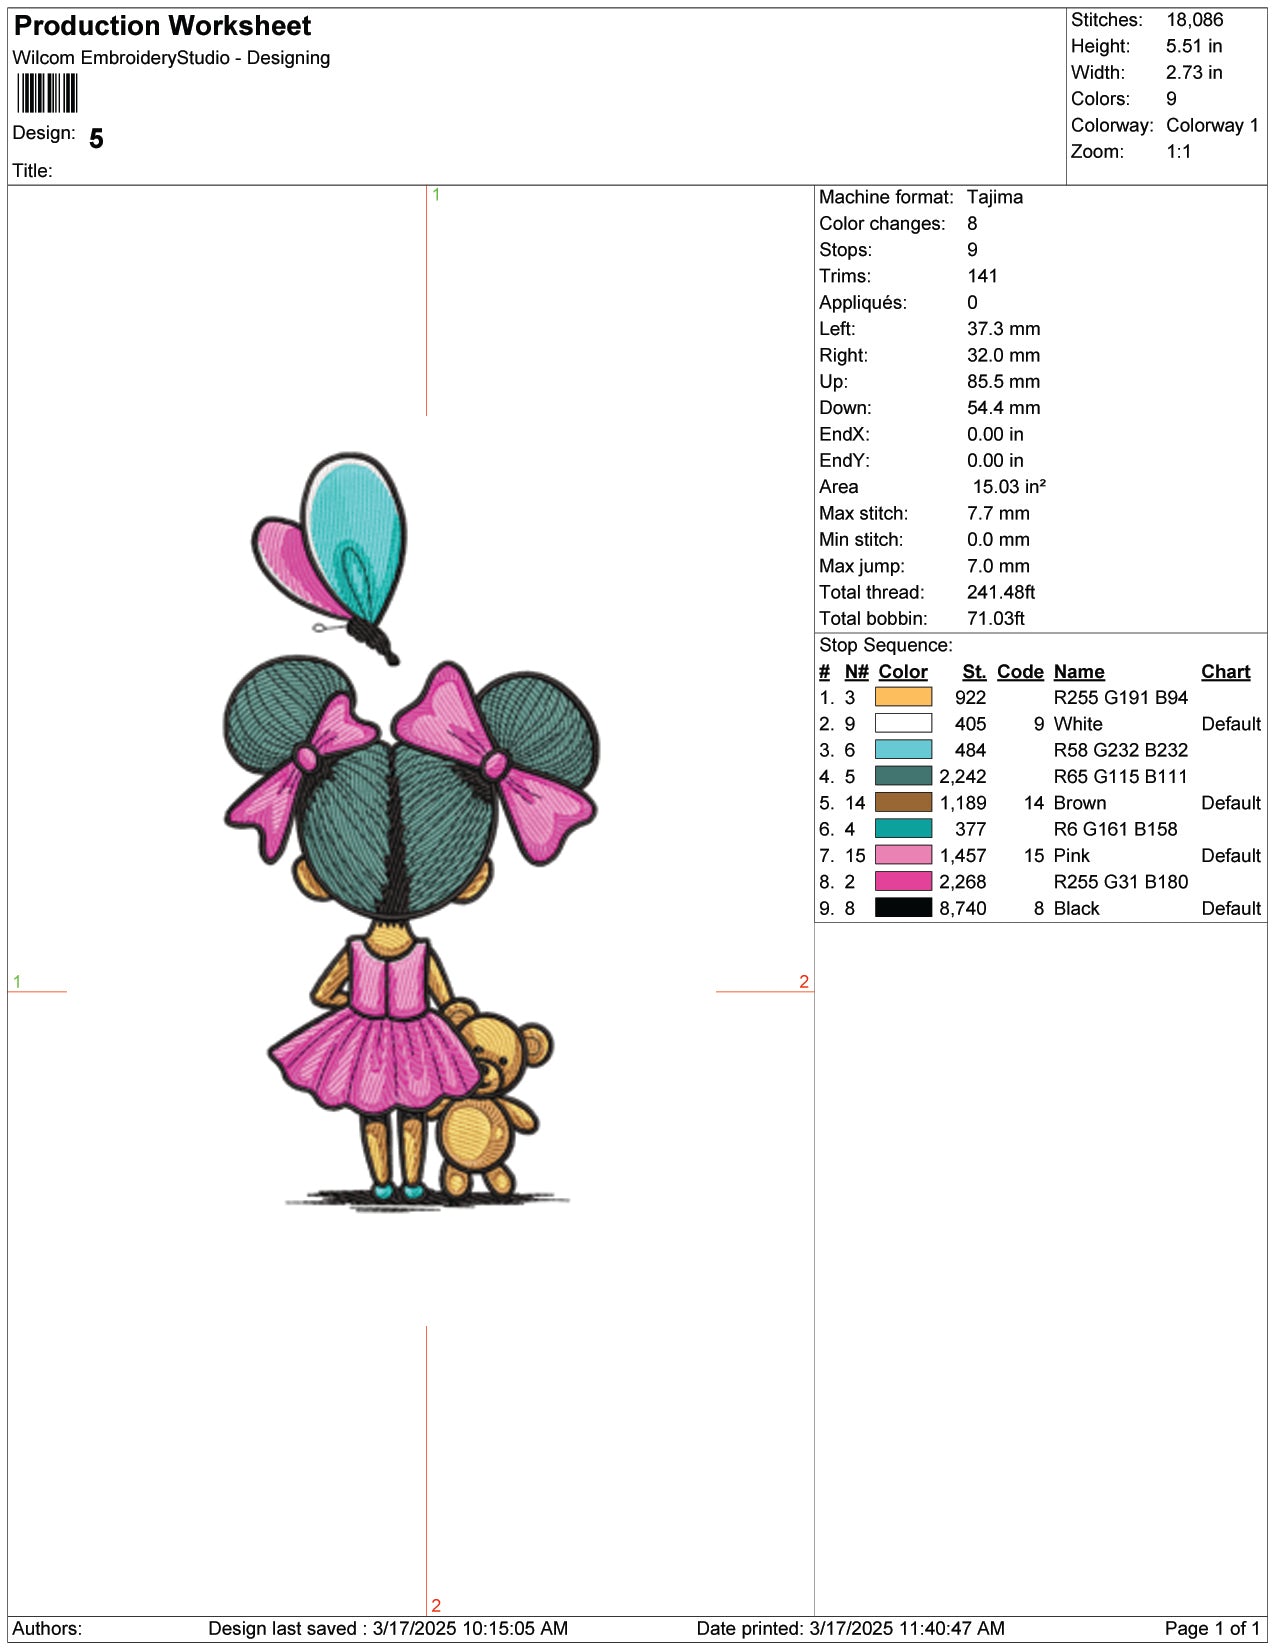
Task: Click the Stitches value 18,086
Action: 1194,20
